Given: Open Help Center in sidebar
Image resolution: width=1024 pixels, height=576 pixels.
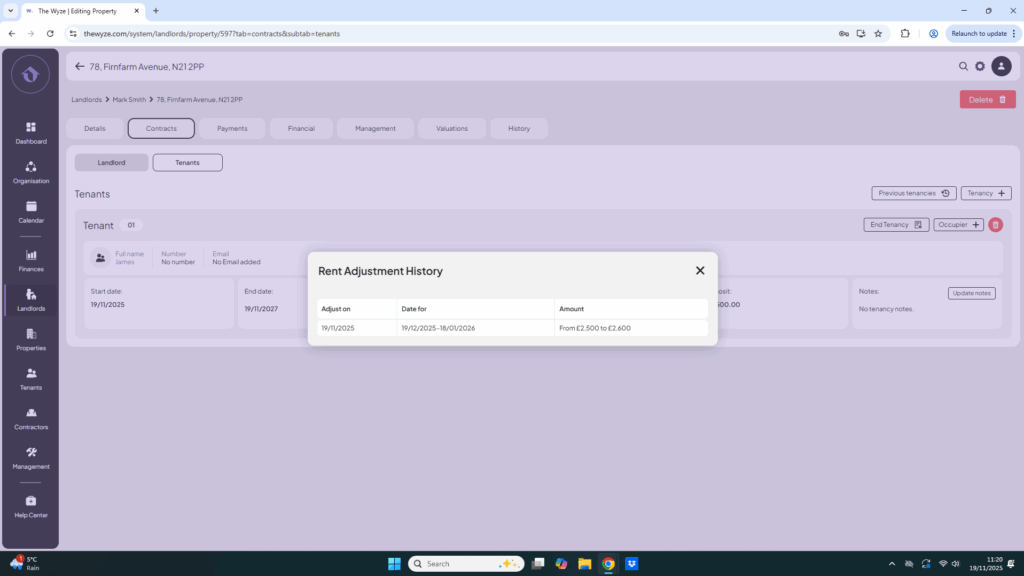Looking at the screenshot, I should pos(30,506).
